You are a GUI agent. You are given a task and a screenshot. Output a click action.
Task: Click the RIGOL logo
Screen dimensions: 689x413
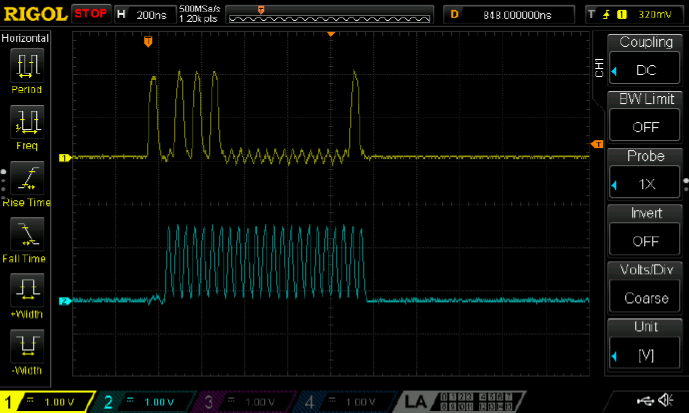point(35,14)
